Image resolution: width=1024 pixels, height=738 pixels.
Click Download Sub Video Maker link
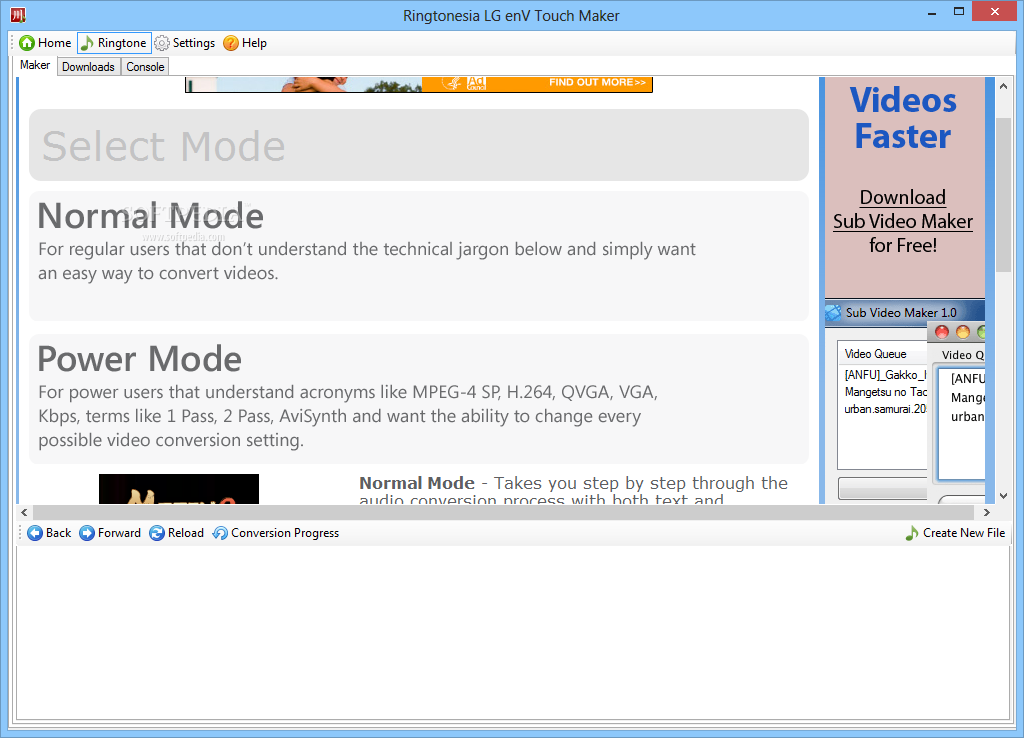[x=903, y=209]
